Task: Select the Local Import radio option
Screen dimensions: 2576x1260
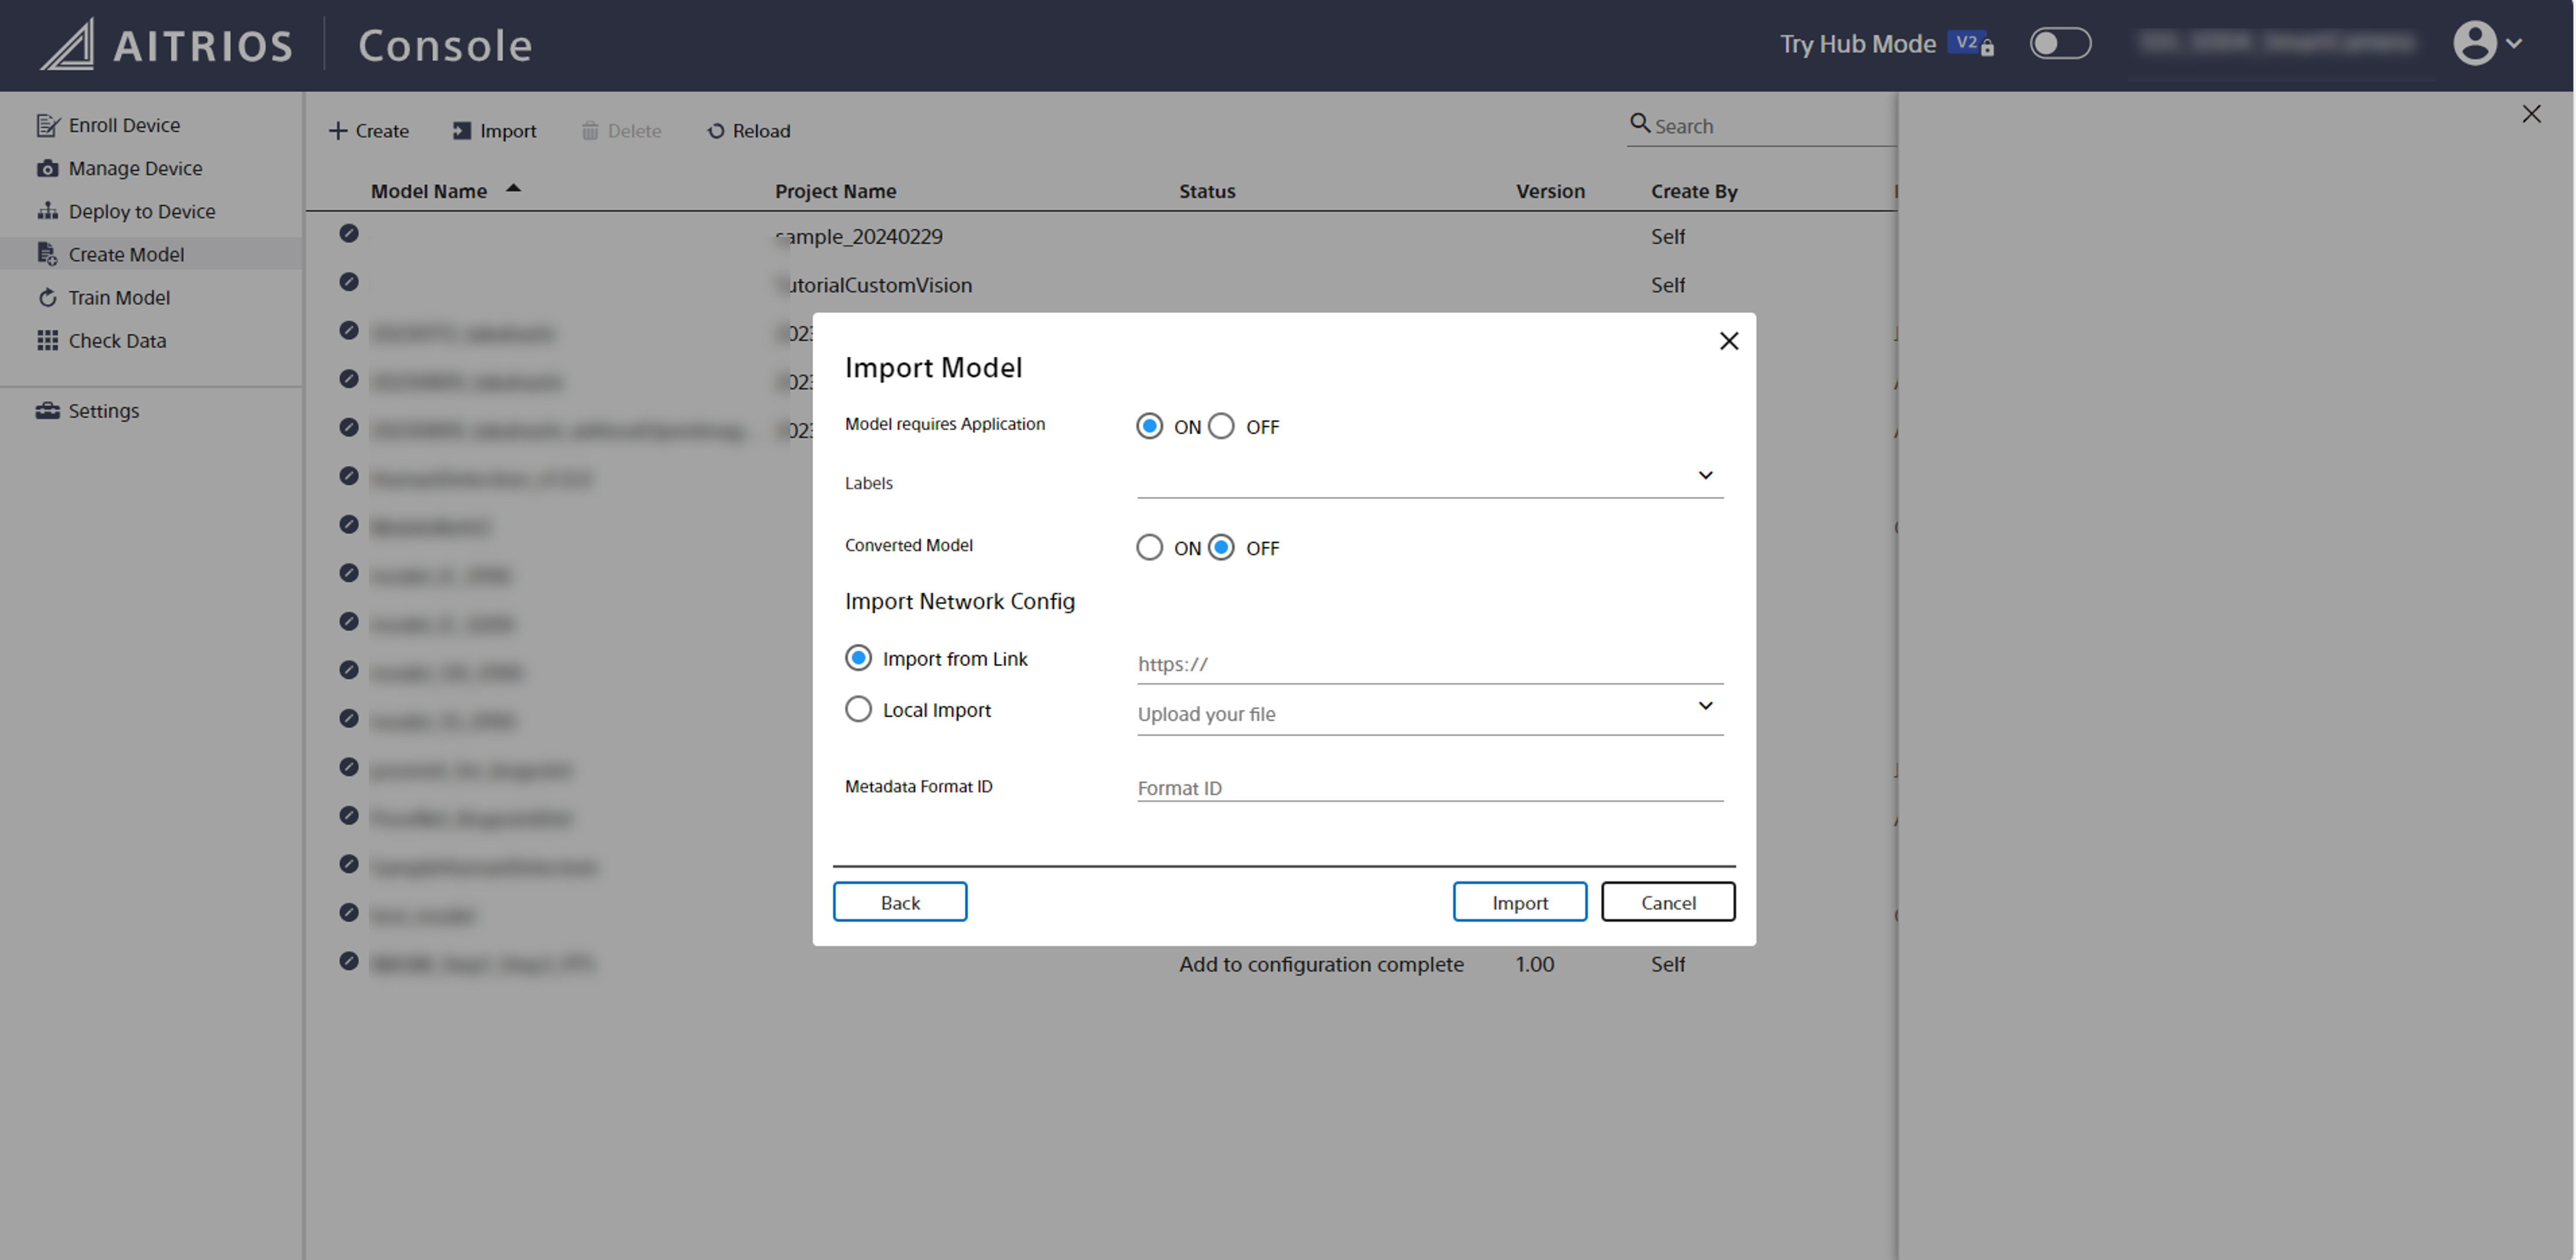Action: (858, 710)
